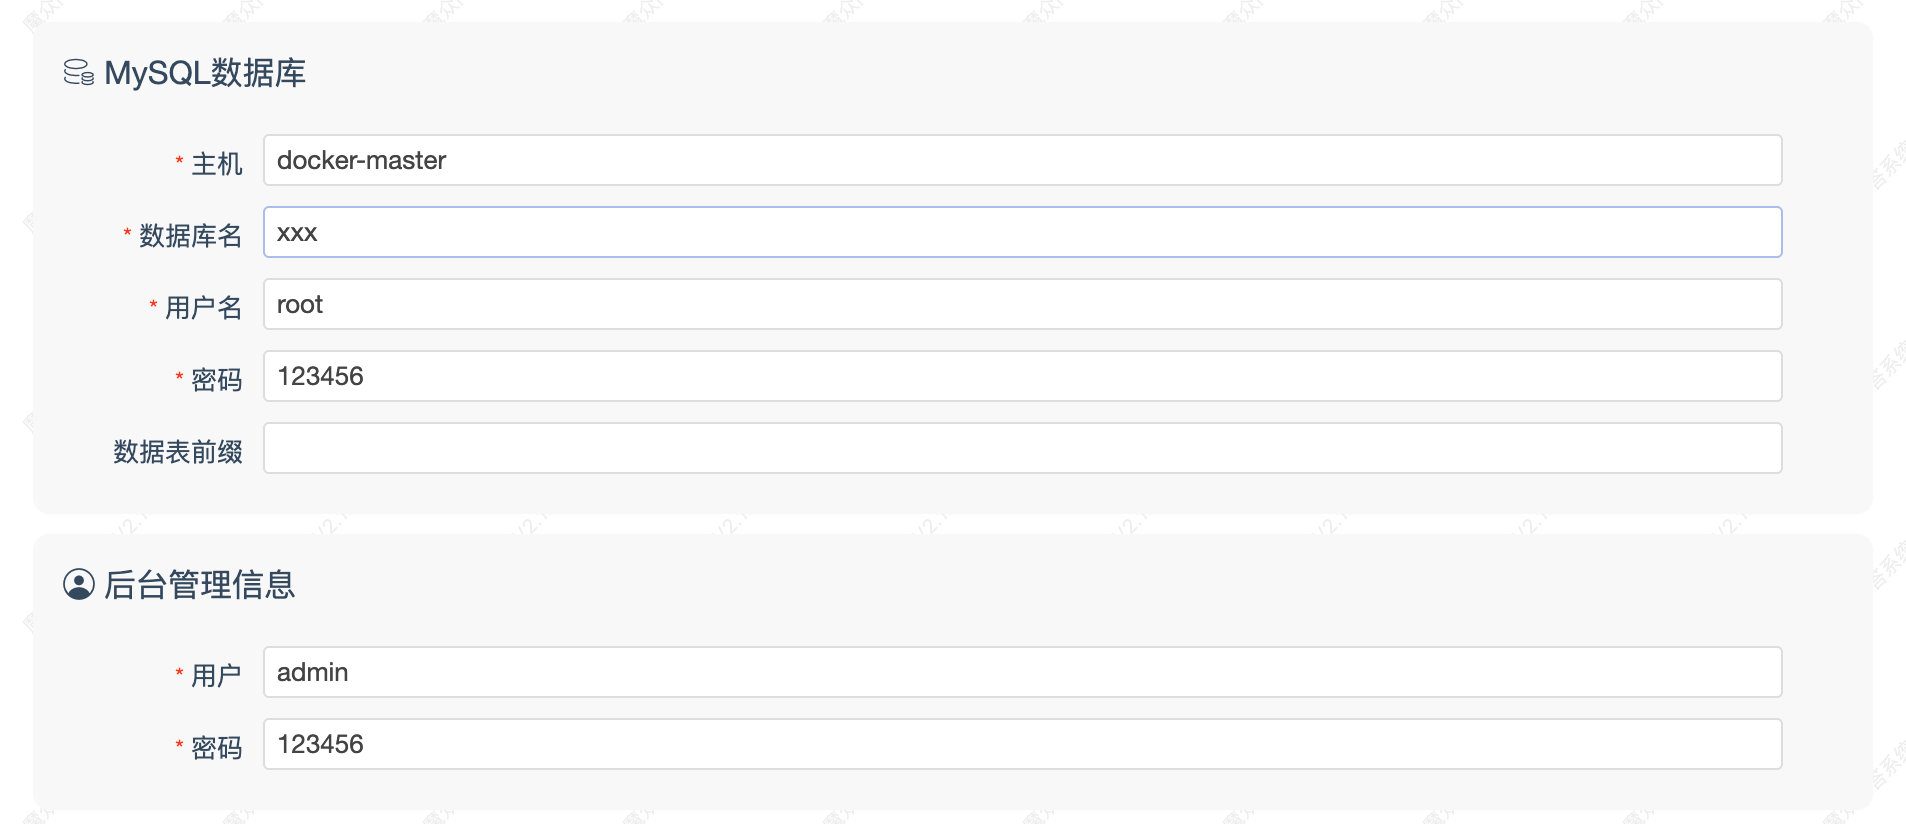Screen dimensions: 1906x824
Task: Click the MySQL数据库 section heading
Action: [x=205, y=73]
